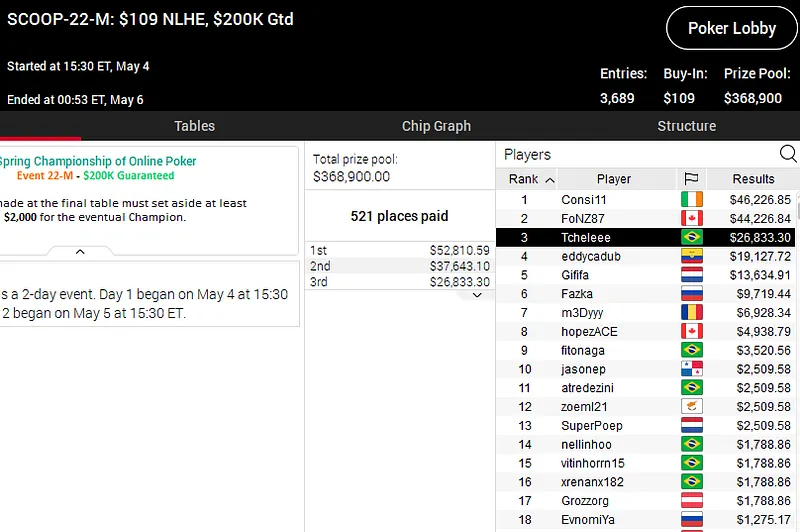Sort by the Player column header
Viewport: 800px width, 532px height.
[613, 179]
